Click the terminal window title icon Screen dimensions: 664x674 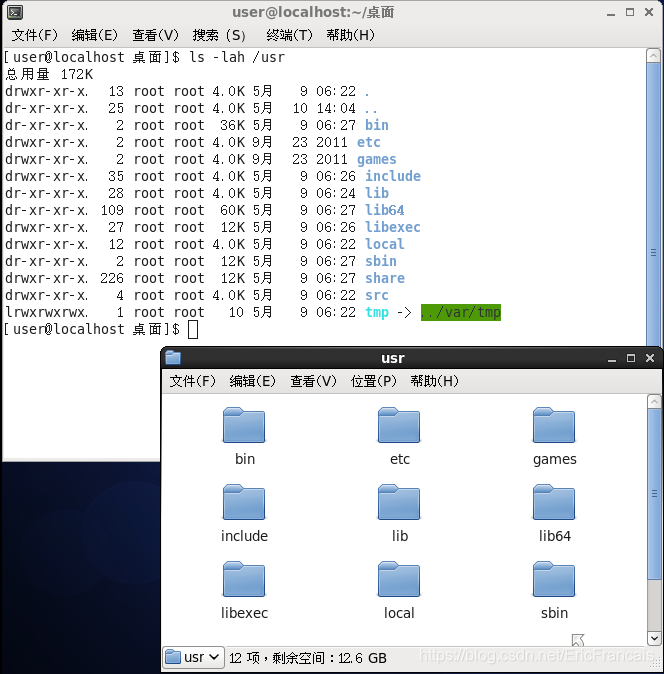coord(15,12)
